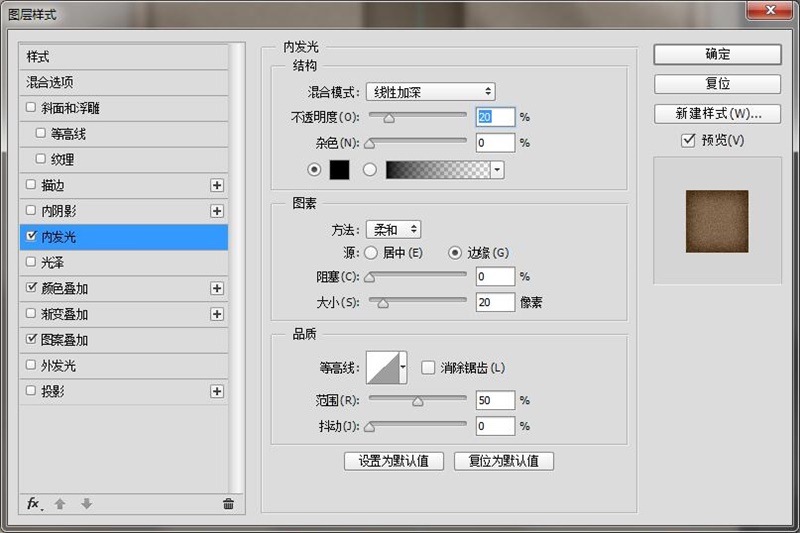Click the 阻塞 slider handle

370,278
